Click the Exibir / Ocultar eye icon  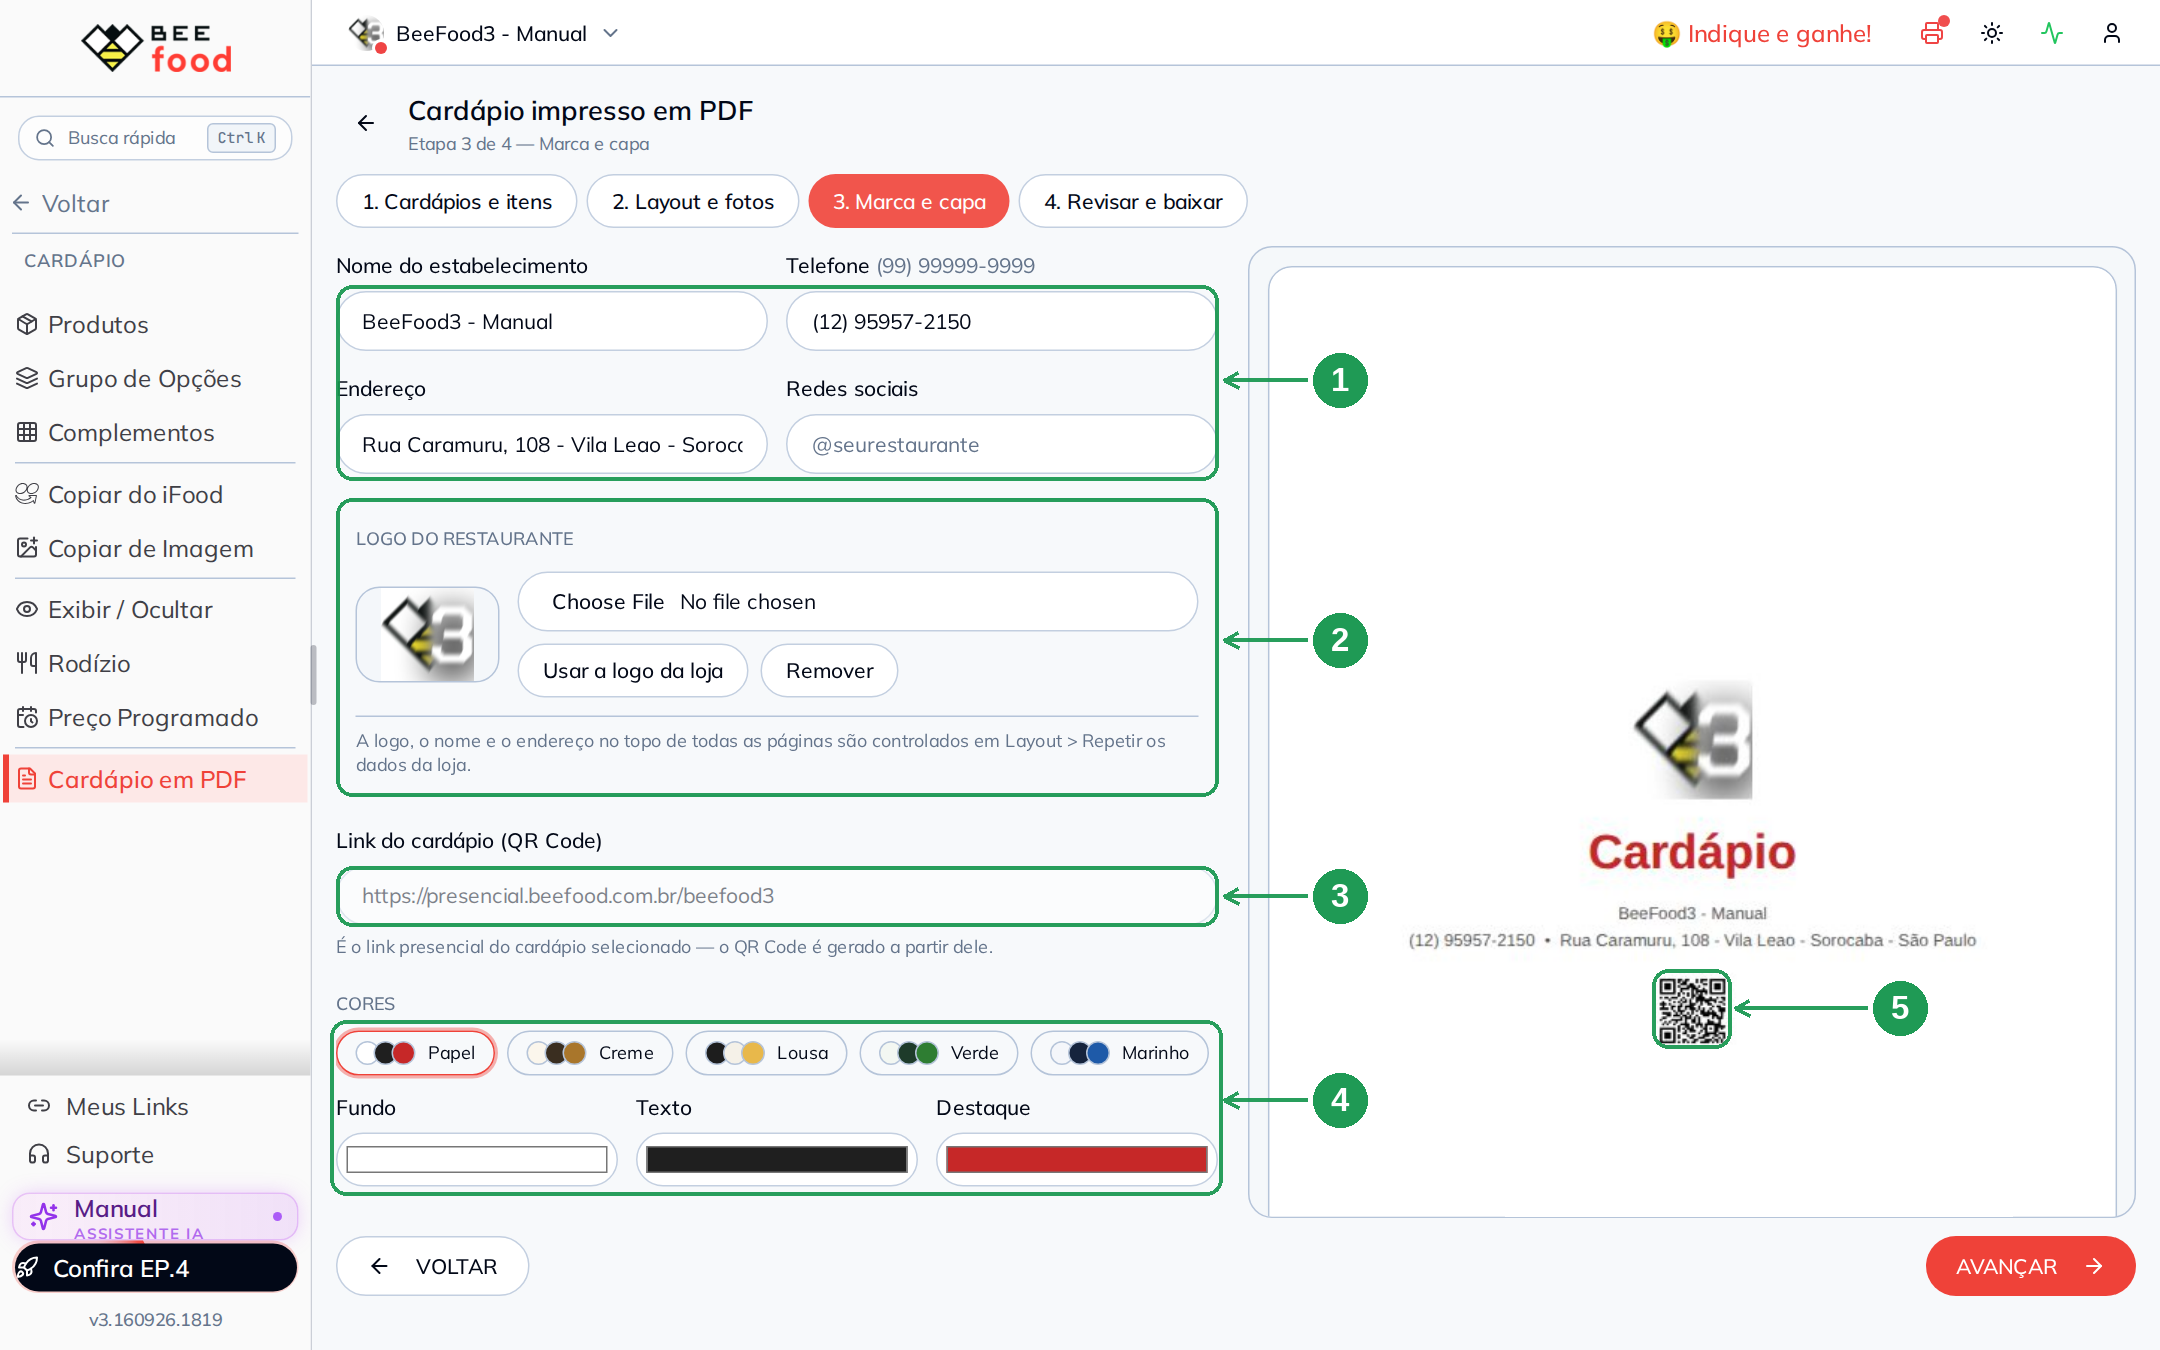coord(27,609)
